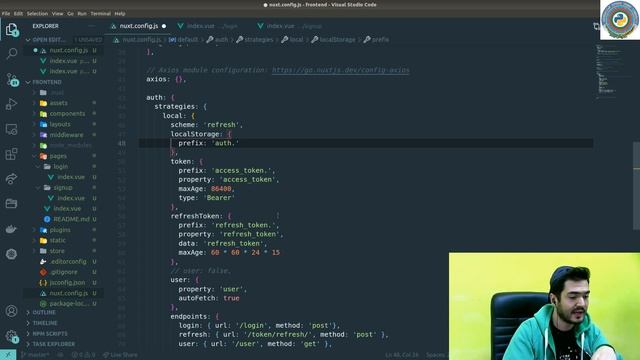
Task: Open the Search view icon
Action: click(x=11, y=53)
